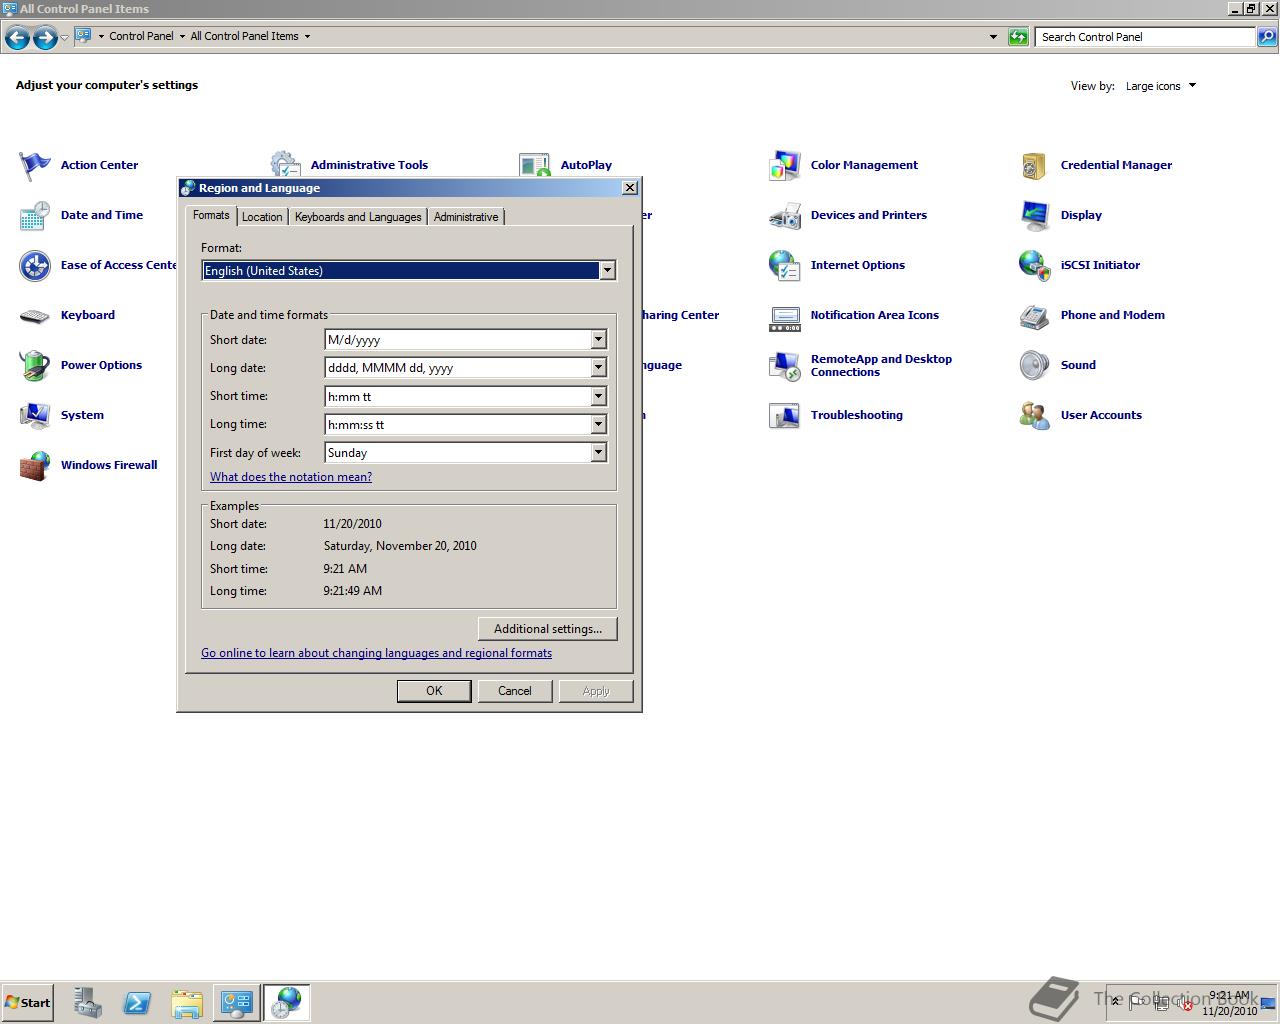Viewport: 1280px width, 1024px height.
Task: Click the Start button
Action: point(27,1003)
